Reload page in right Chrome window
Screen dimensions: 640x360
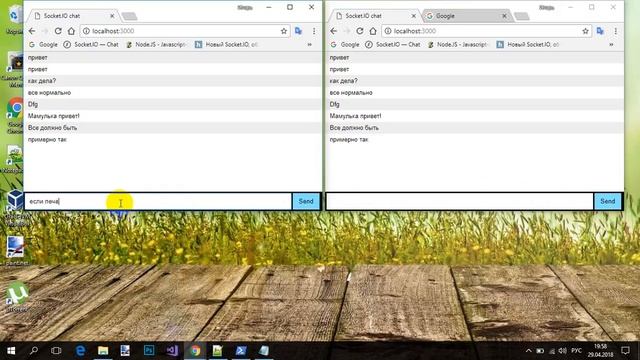[360, 31]
